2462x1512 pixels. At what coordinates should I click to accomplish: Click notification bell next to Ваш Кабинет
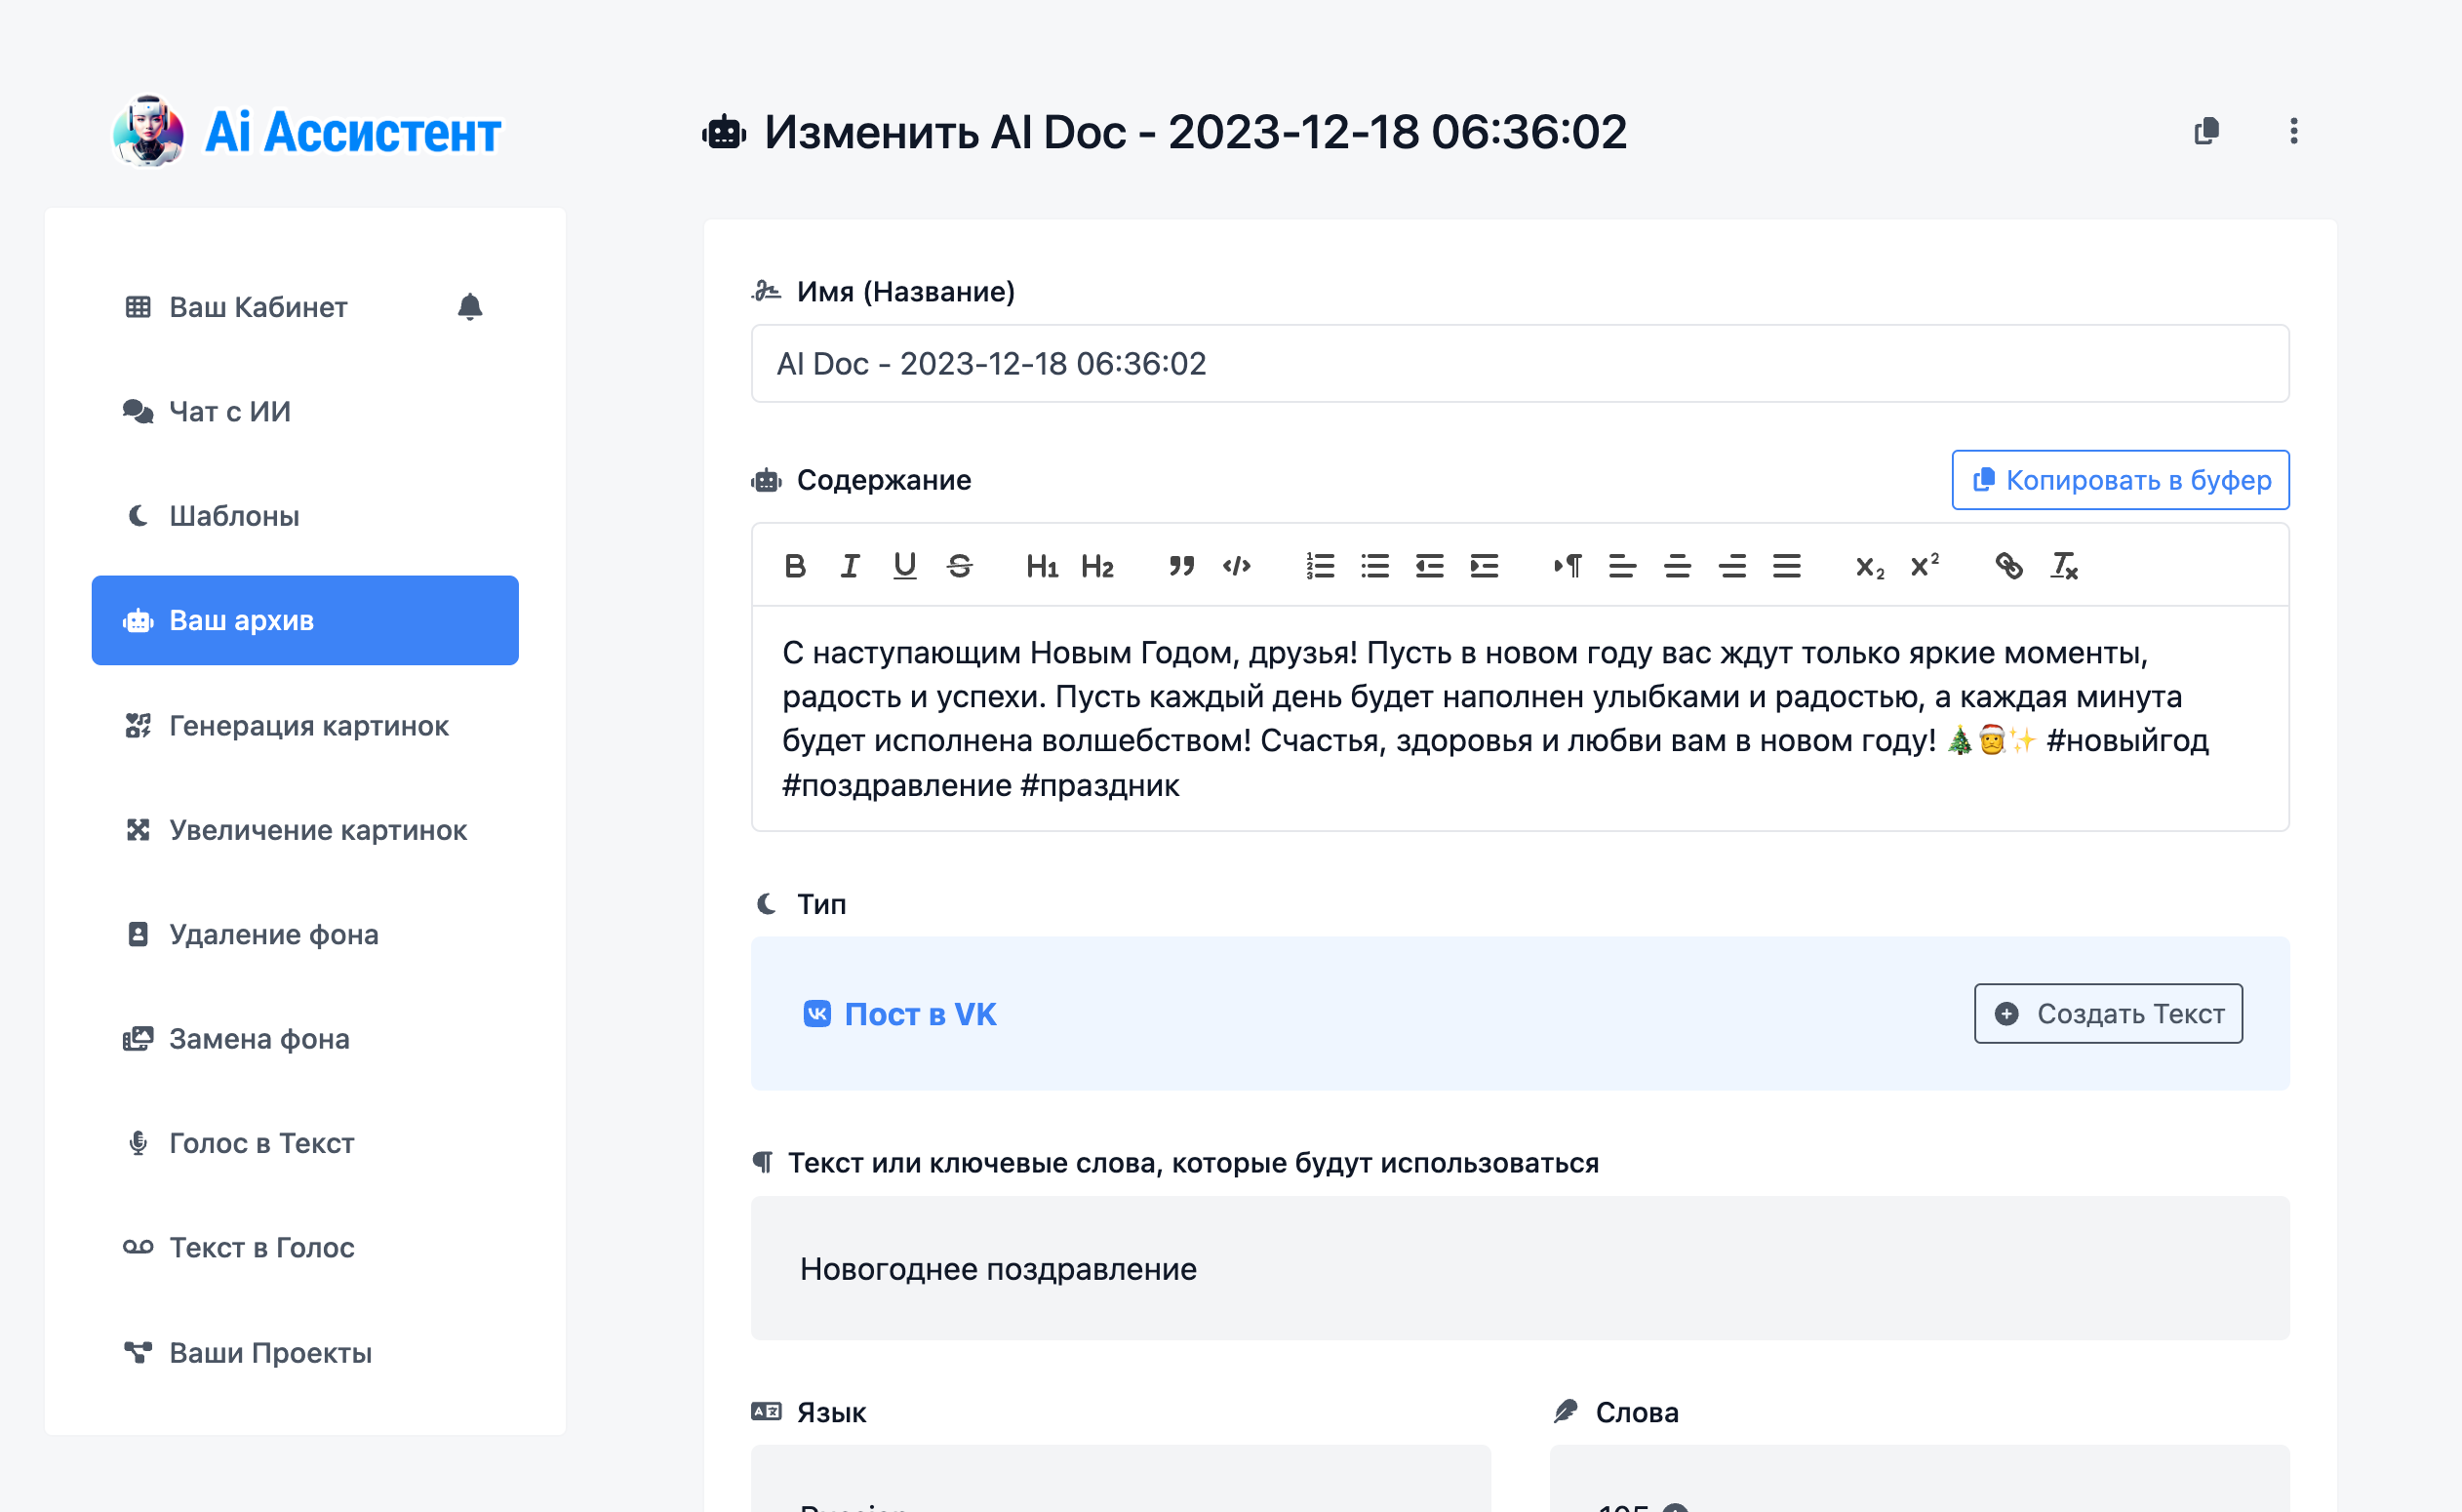point(470,306)
